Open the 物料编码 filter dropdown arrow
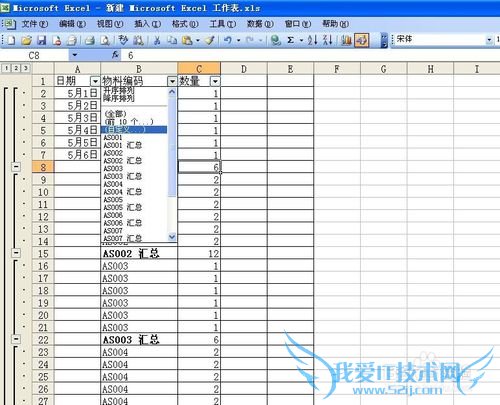This screenshot has width=500, height=405. coord(172,81)
